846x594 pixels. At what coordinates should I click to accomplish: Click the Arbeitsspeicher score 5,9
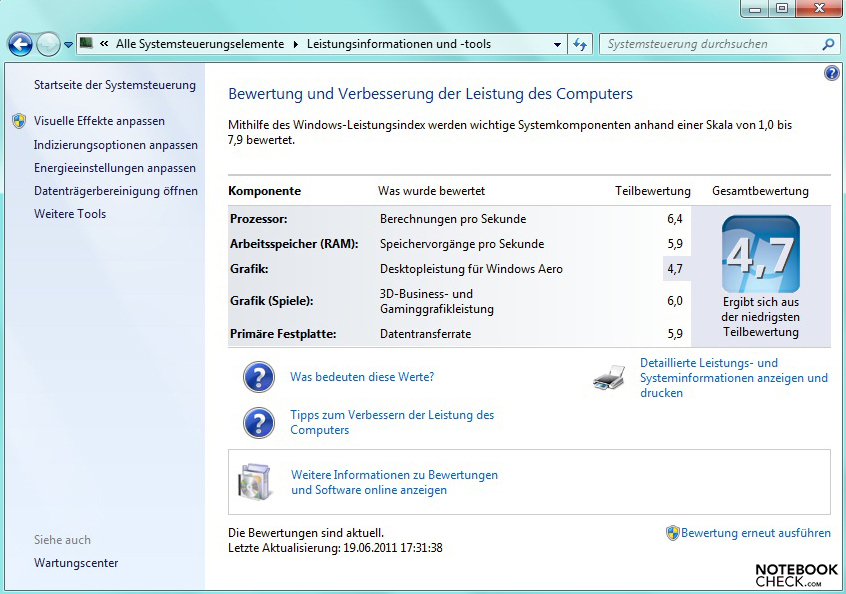coord(674,244)
